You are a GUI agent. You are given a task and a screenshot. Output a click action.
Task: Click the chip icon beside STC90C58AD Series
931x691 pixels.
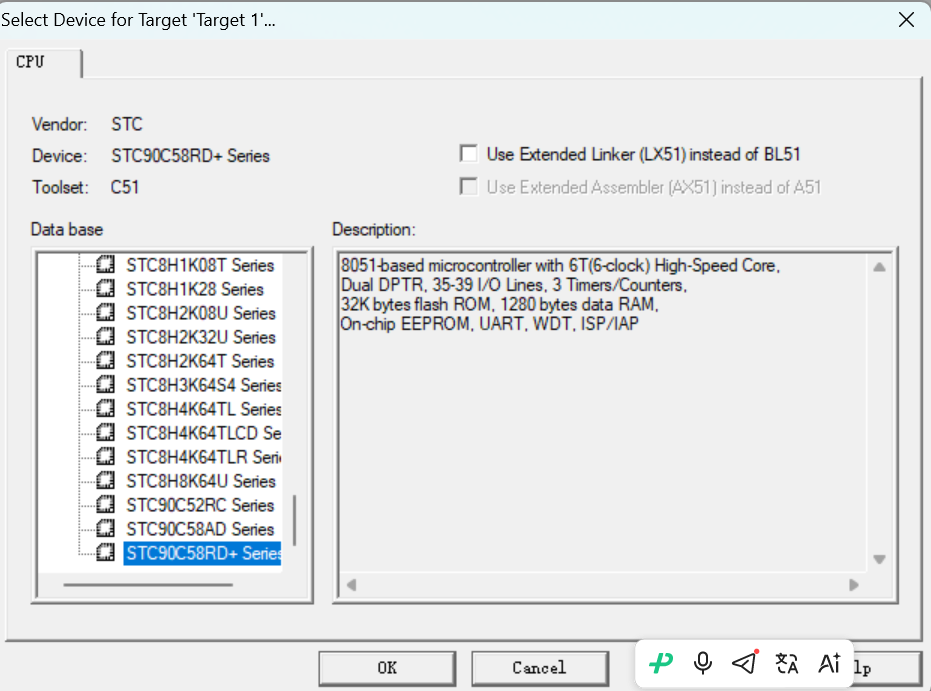(x=106, y=529)
